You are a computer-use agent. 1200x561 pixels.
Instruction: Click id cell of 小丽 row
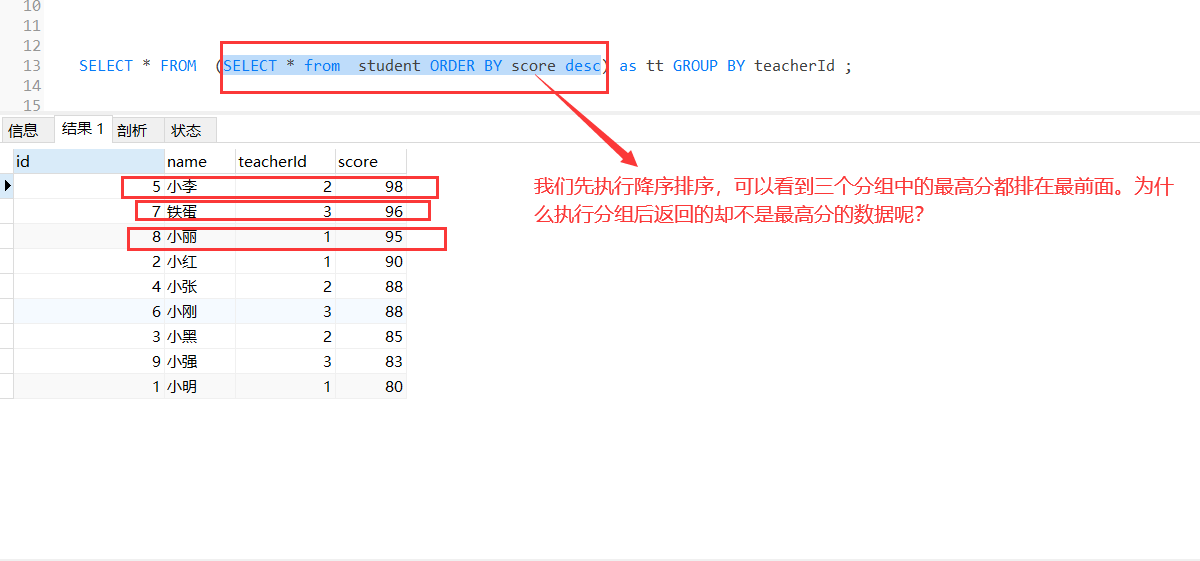(x=89, y=237)
